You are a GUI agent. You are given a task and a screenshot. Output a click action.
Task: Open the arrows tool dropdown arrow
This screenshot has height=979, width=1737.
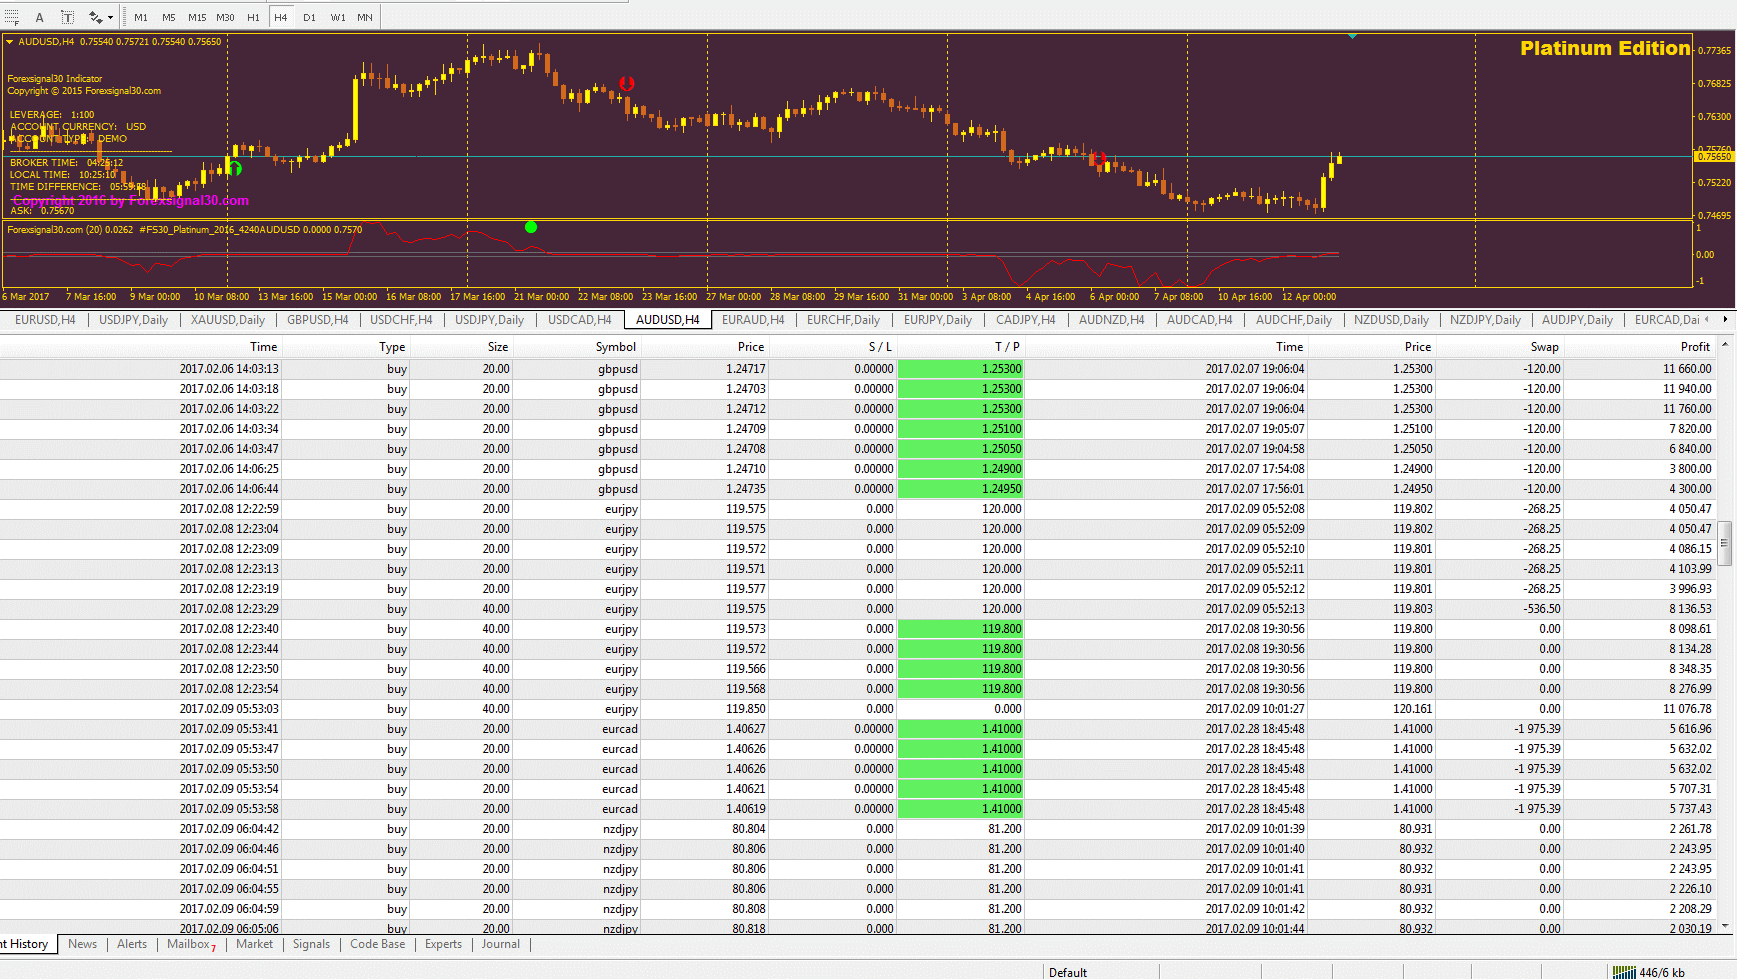[x=110, y=17]
